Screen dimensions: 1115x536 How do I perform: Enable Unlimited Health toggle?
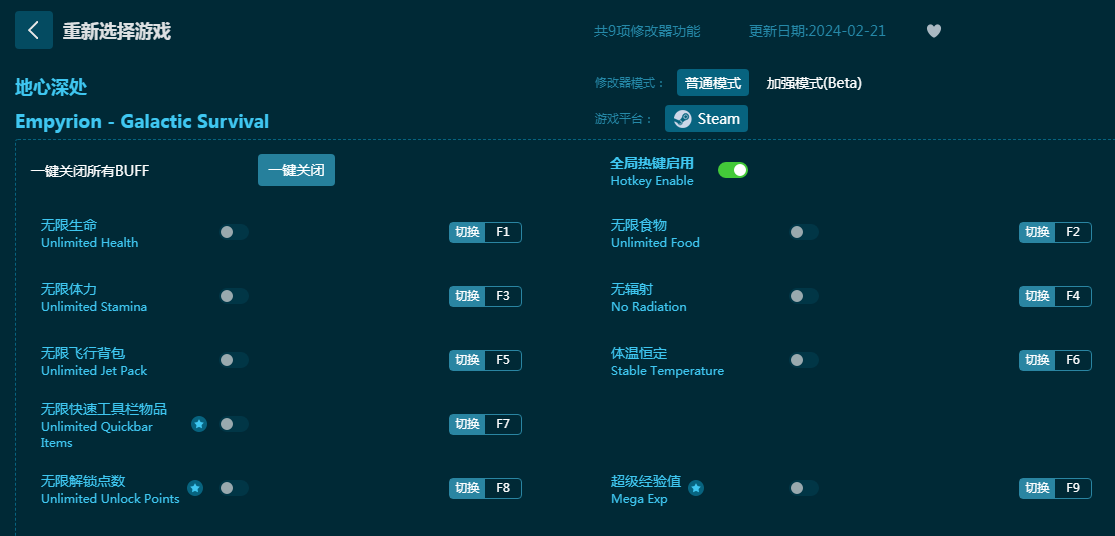pyautogui.click(x=234, y=232)
